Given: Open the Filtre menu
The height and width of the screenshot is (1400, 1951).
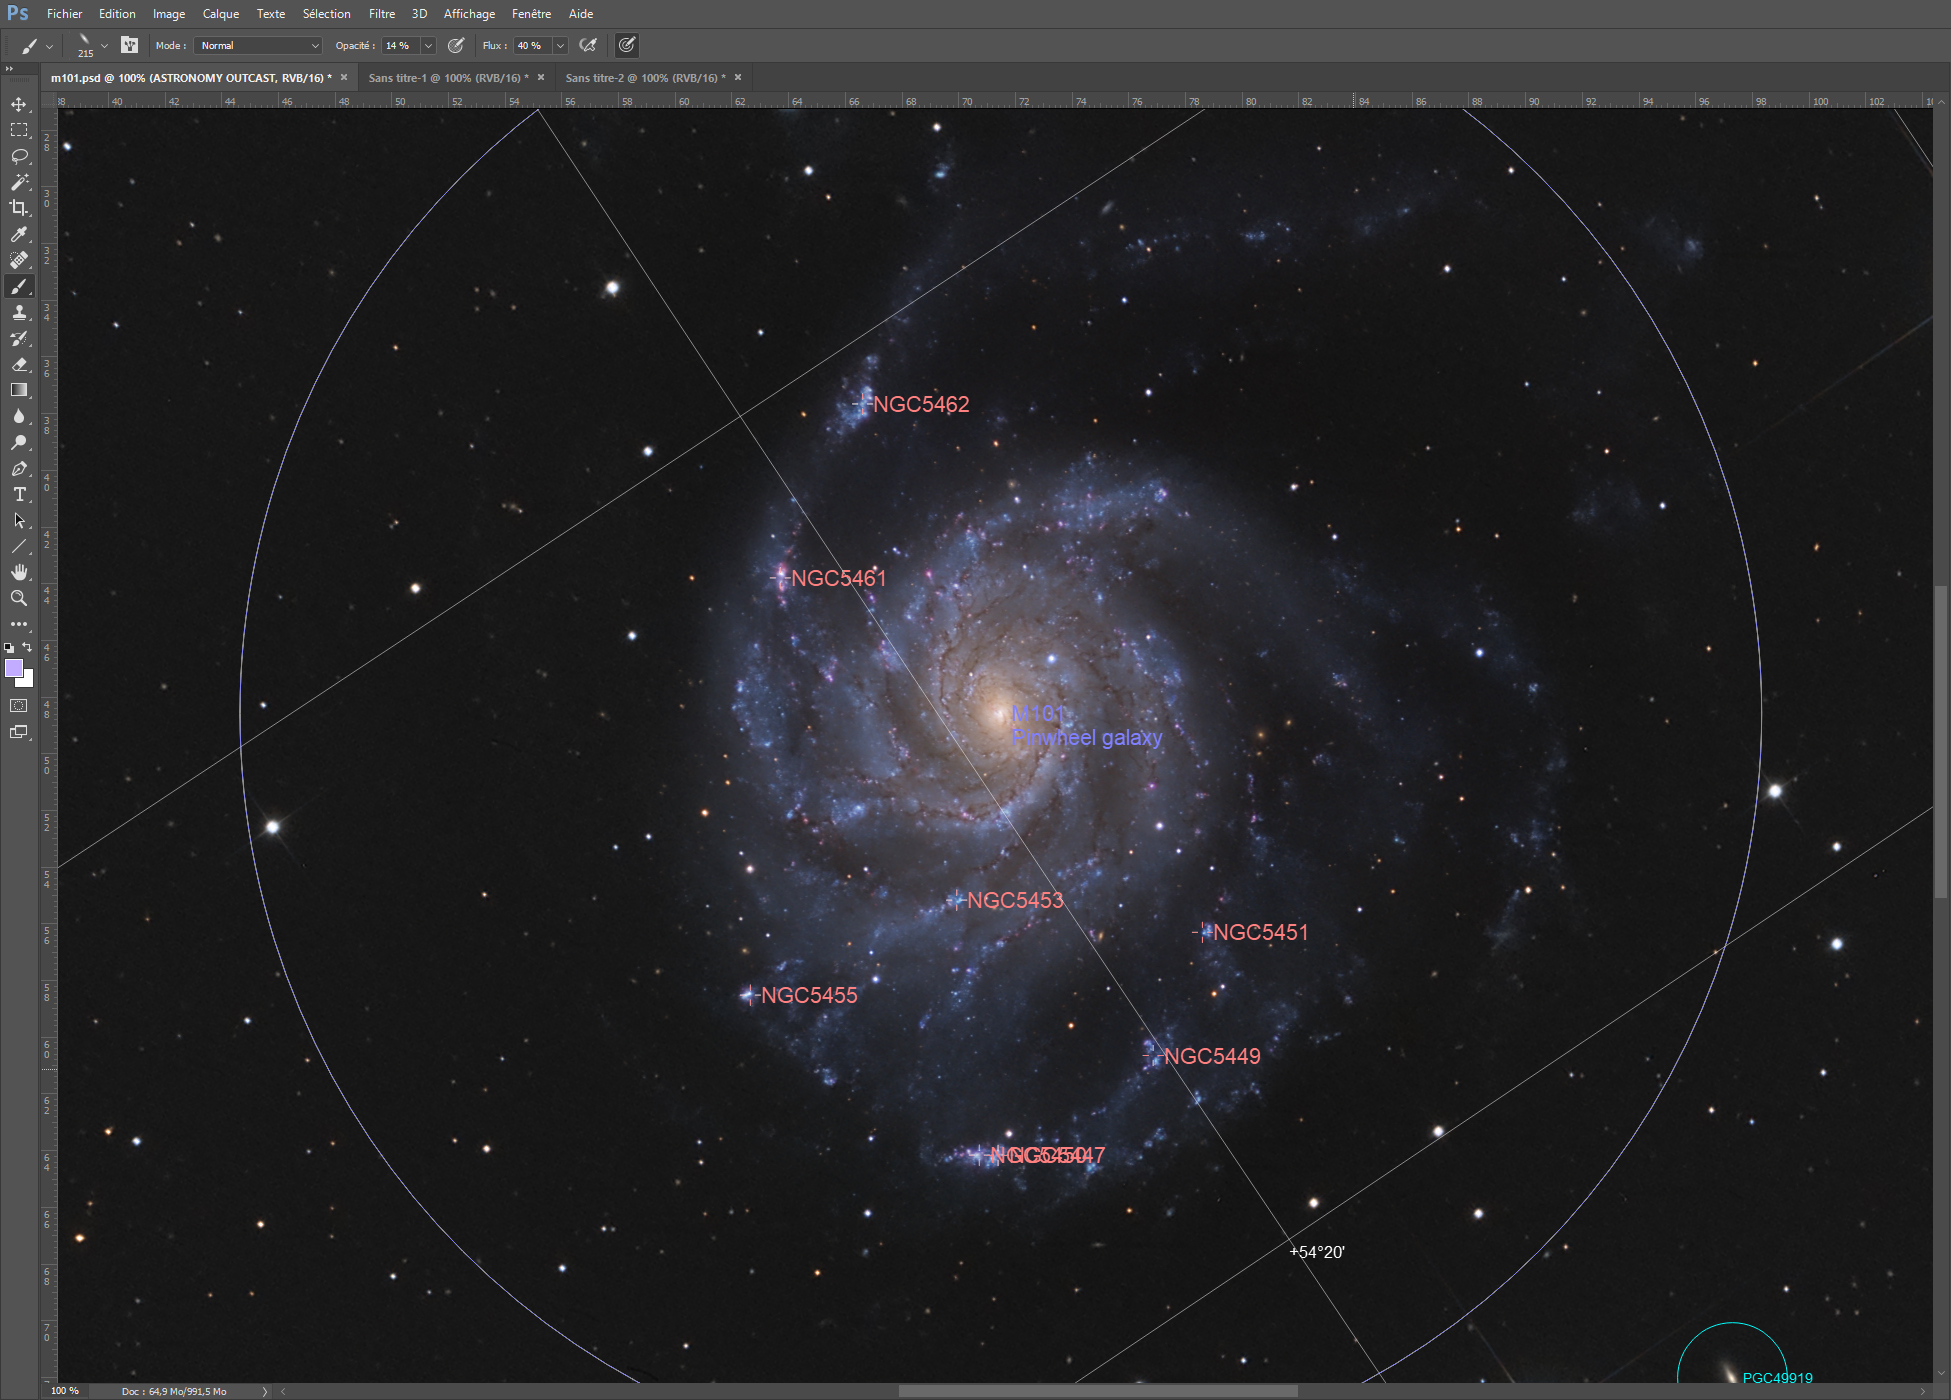Looking at the screenshot, I should (382, 14).
